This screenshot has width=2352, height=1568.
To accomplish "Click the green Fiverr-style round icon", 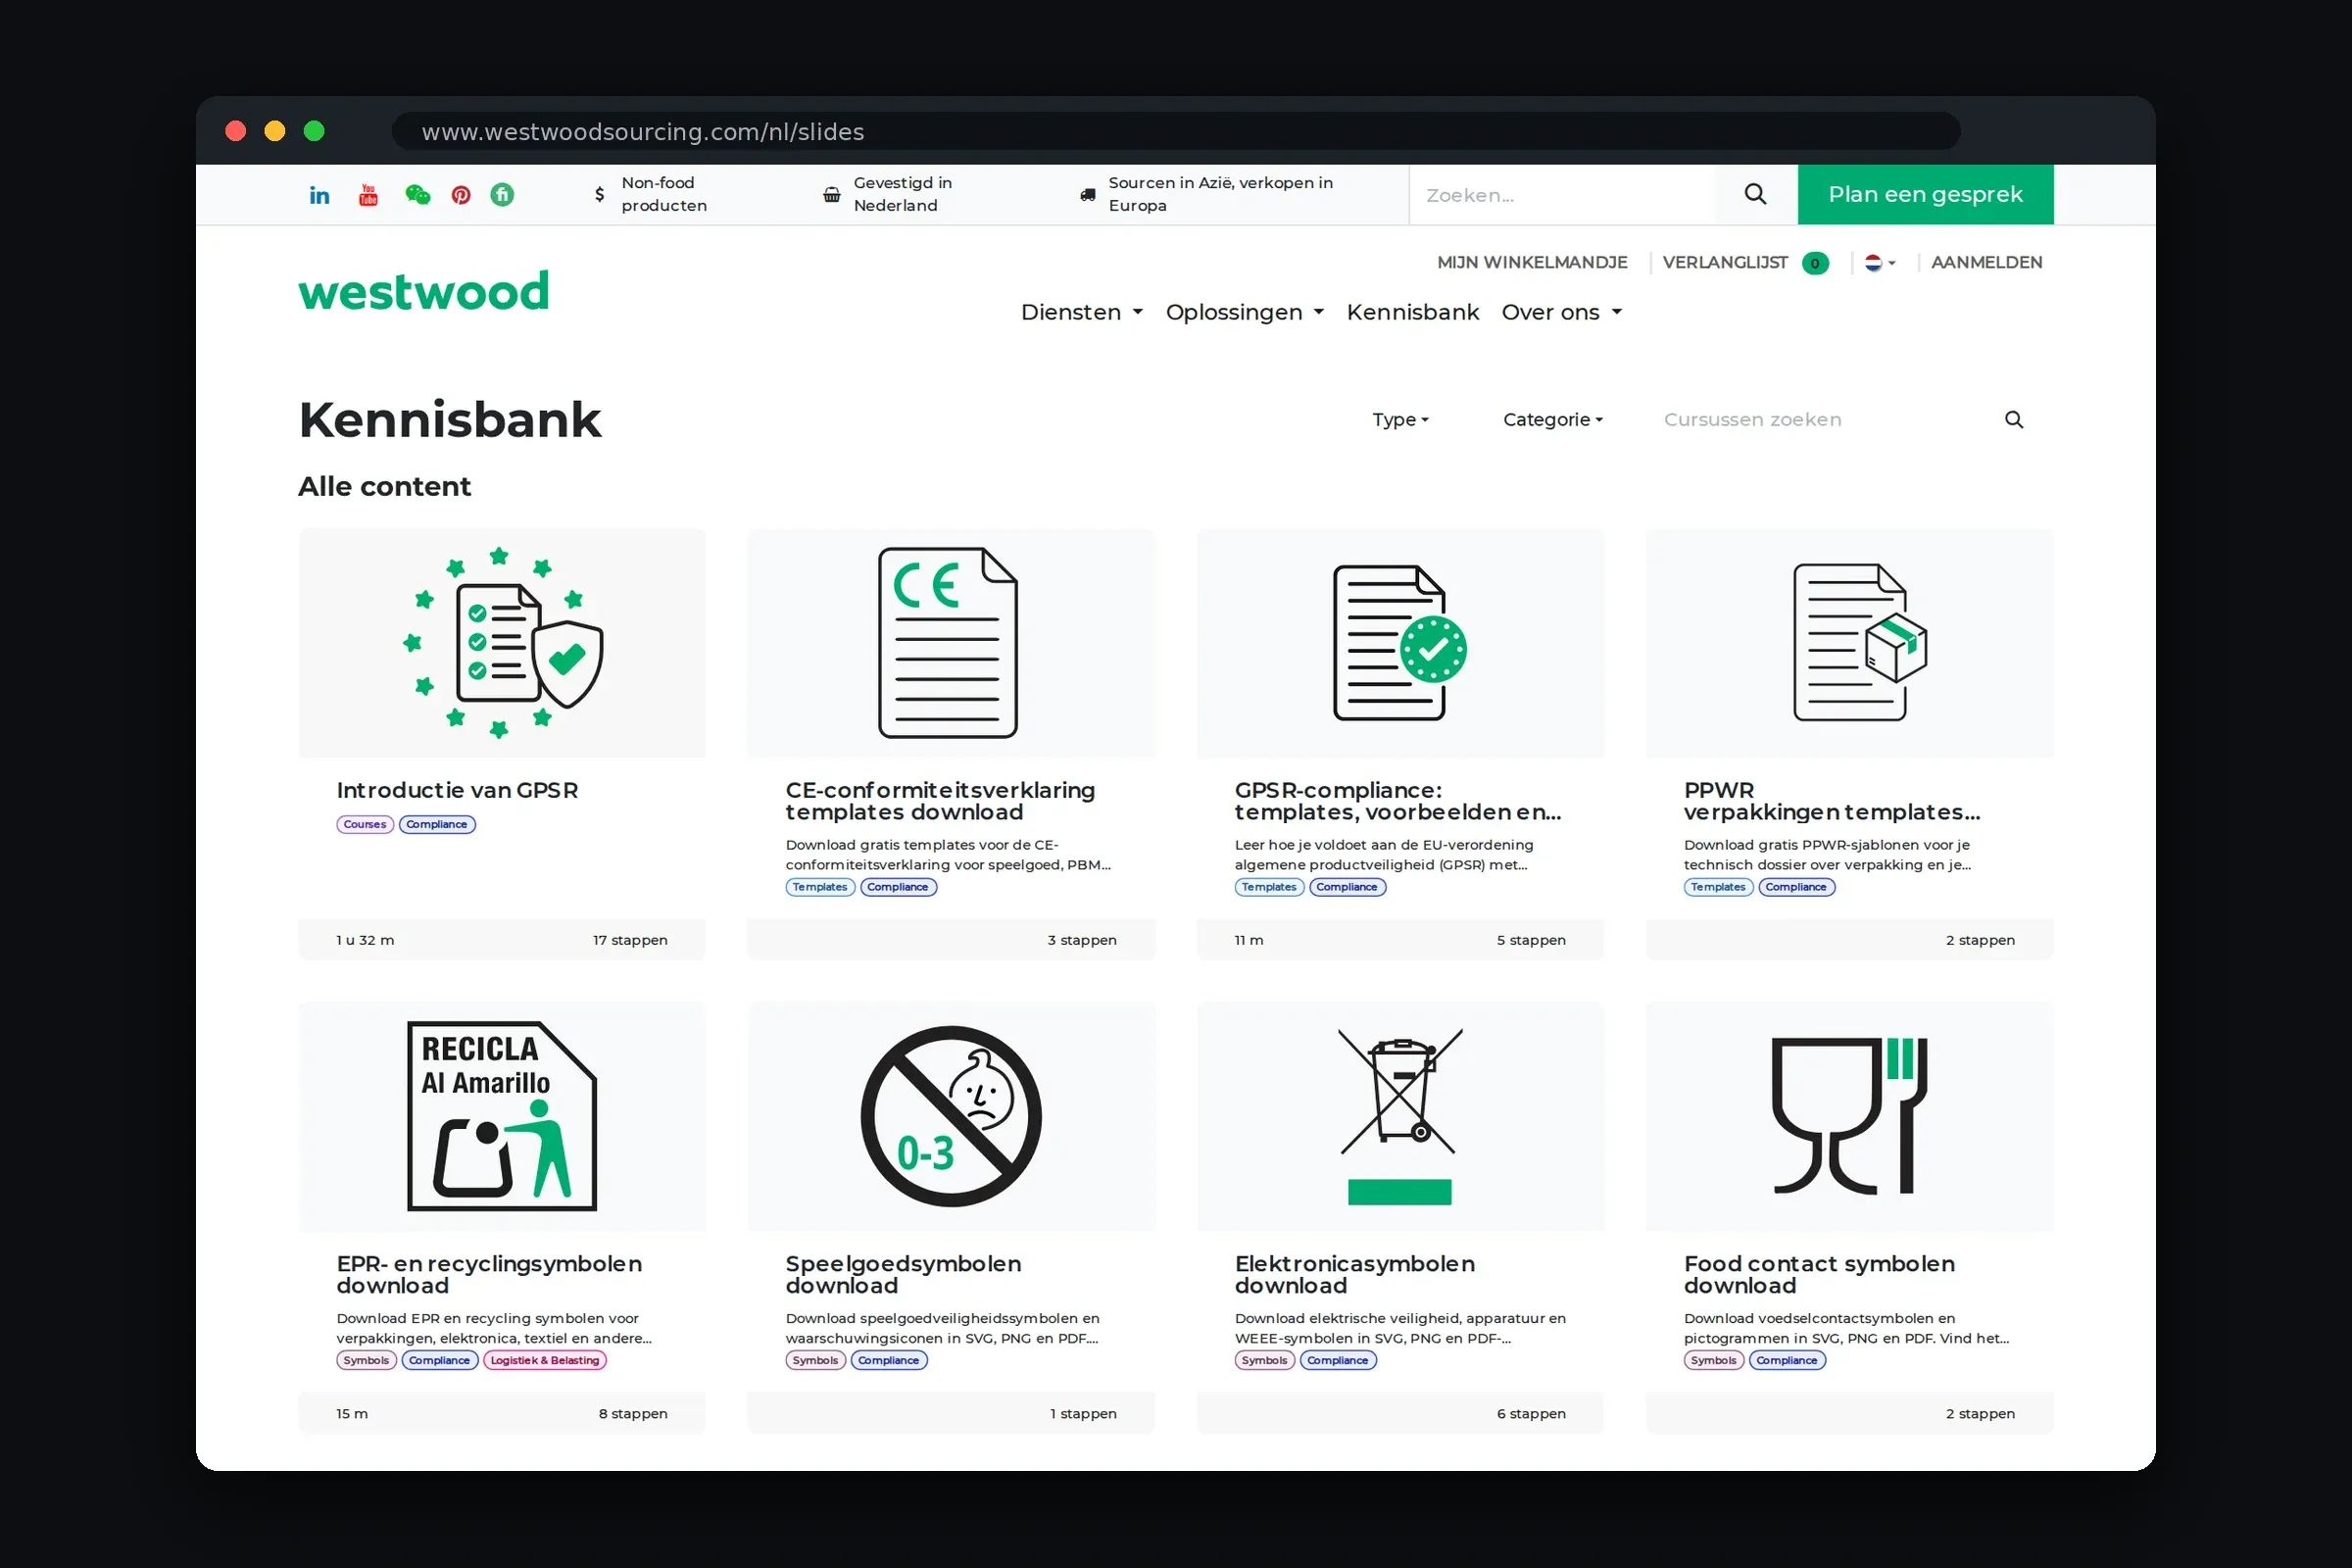I will [502, 195].
